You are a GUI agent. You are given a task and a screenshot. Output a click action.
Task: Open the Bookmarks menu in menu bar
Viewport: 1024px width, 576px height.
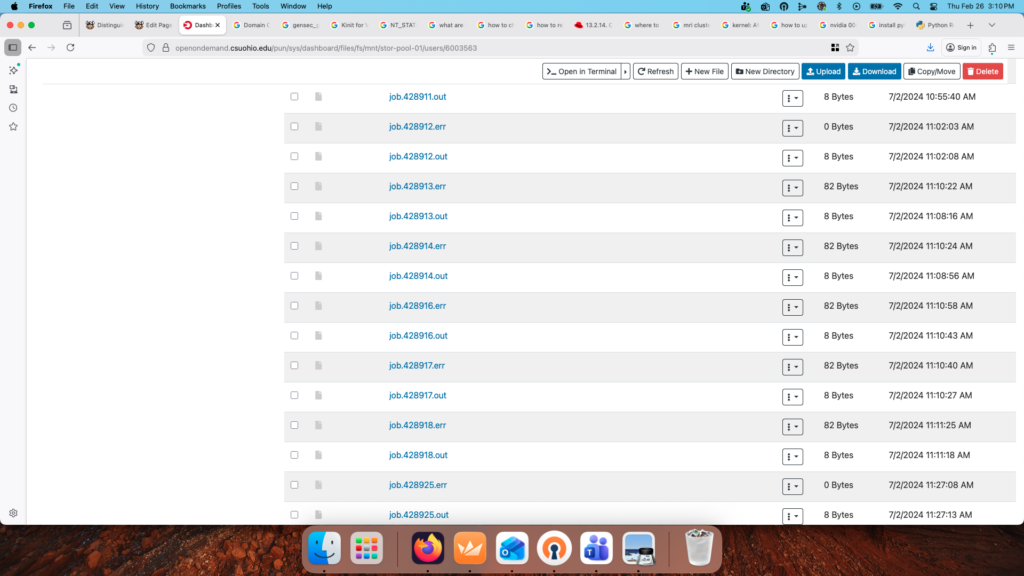(x=187, y=6)
